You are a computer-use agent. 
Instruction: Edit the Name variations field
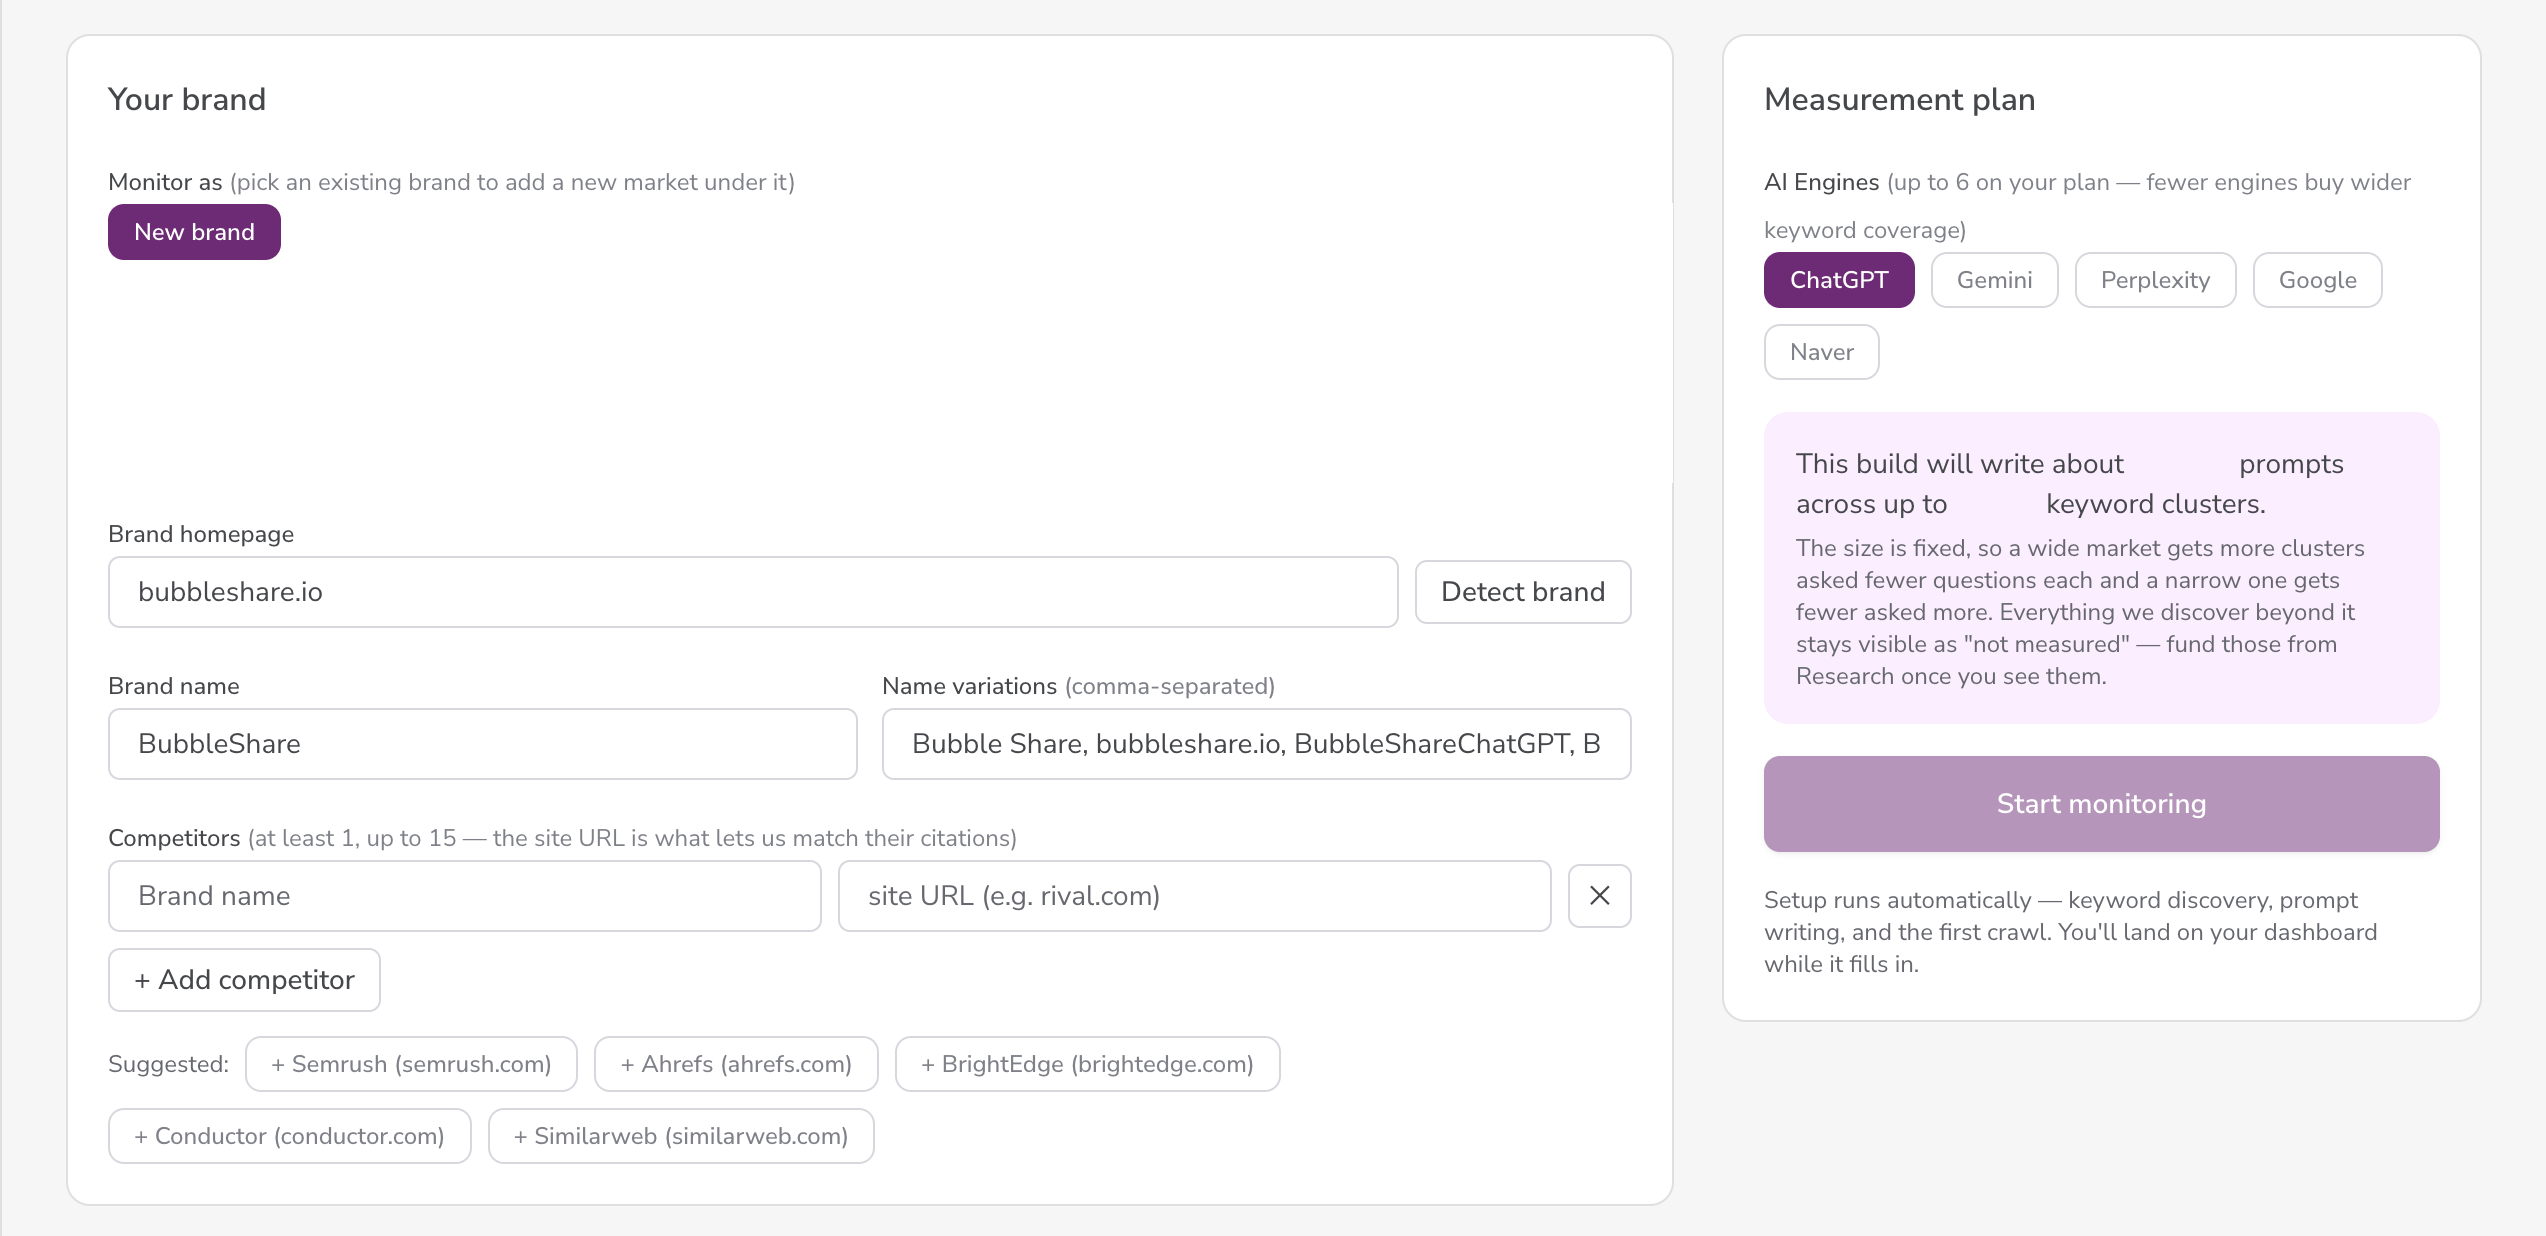point(1256,744)
